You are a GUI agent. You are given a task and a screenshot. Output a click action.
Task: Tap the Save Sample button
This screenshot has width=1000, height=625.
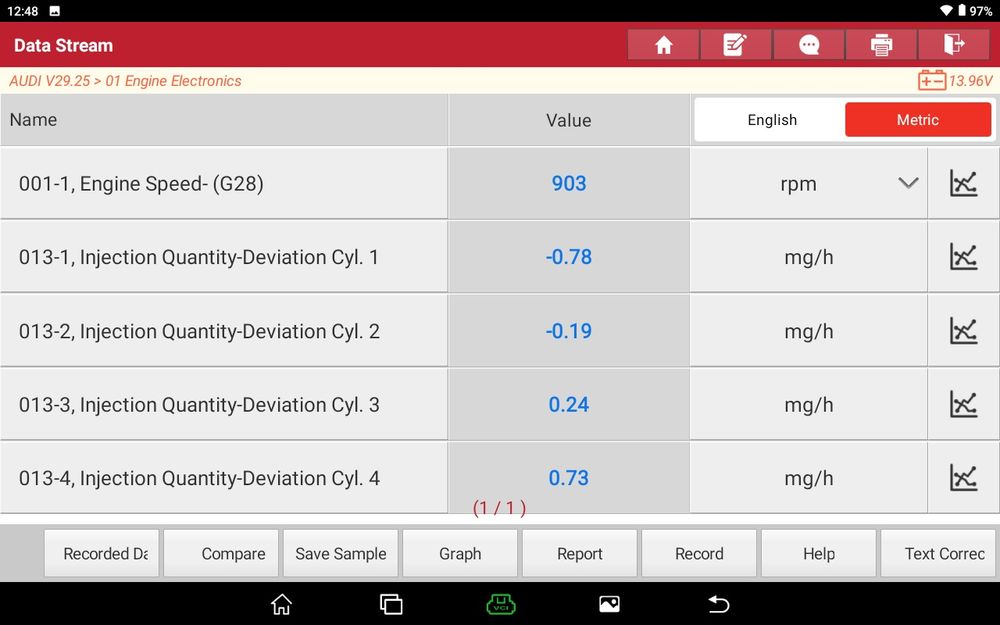341,554
